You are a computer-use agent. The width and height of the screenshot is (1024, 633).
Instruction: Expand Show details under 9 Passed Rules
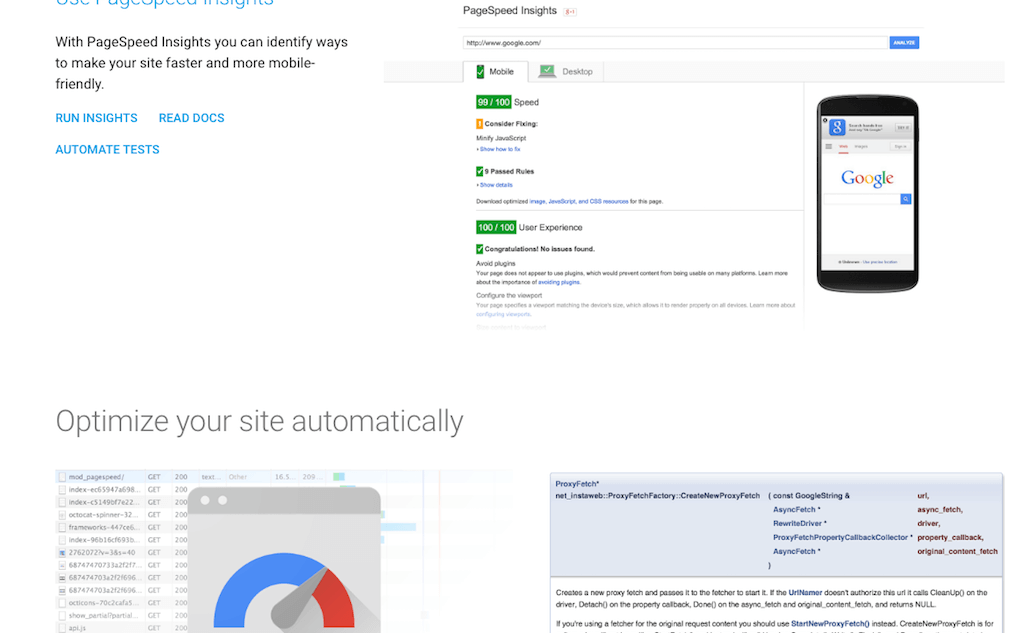495,185
